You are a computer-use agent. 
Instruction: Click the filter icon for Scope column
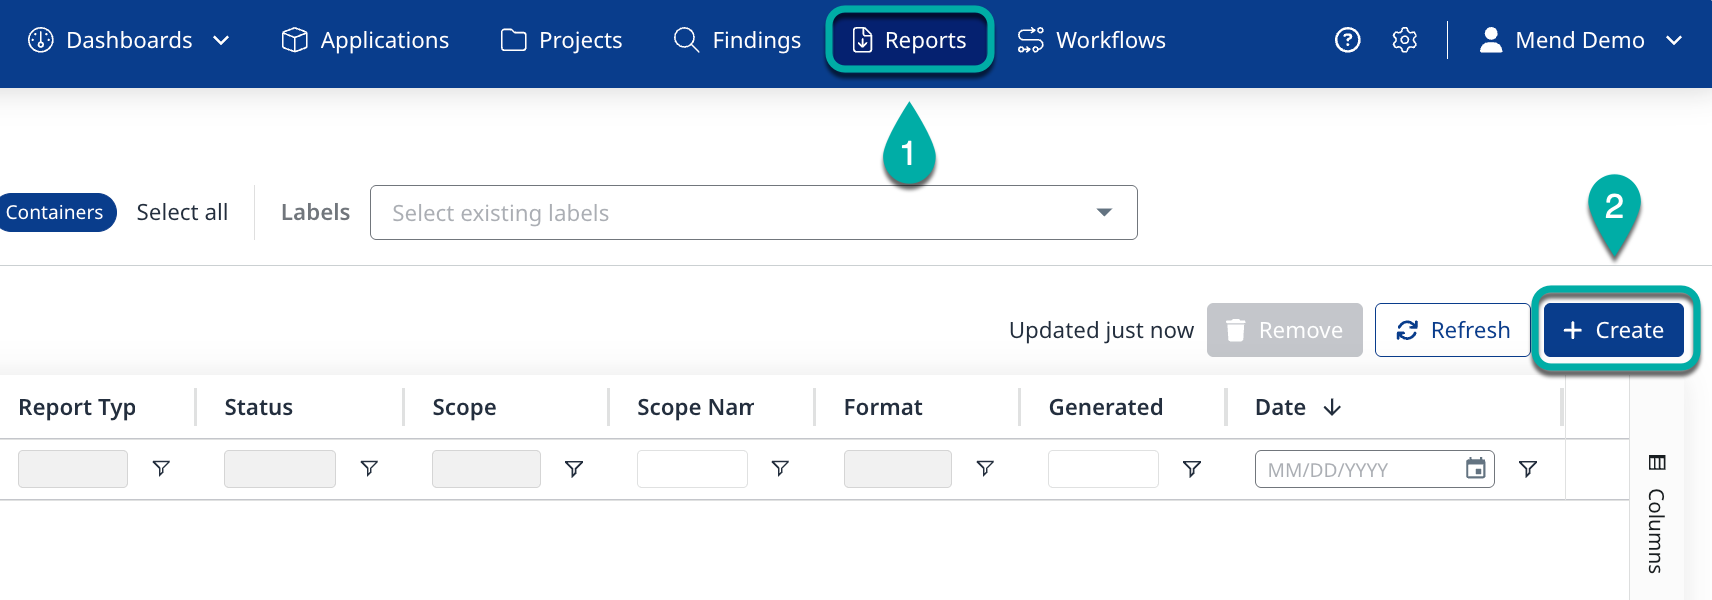[x=574, y=468]
